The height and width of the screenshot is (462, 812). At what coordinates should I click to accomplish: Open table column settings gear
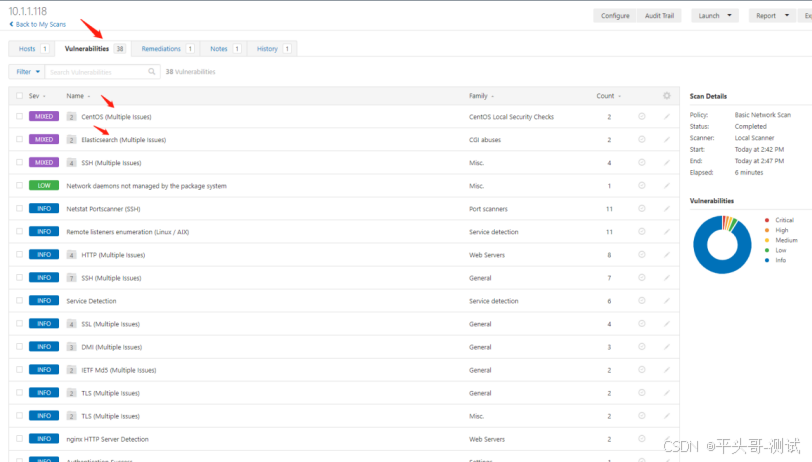666,96
